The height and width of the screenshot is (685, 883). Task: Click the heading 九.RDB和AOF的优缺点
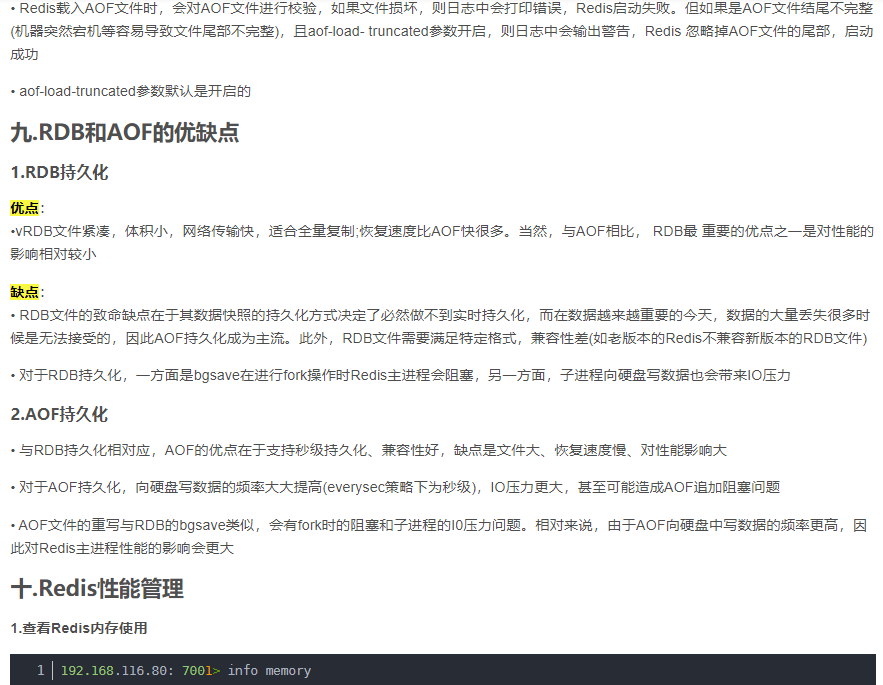pyautogui.click(x=125, y=132)
